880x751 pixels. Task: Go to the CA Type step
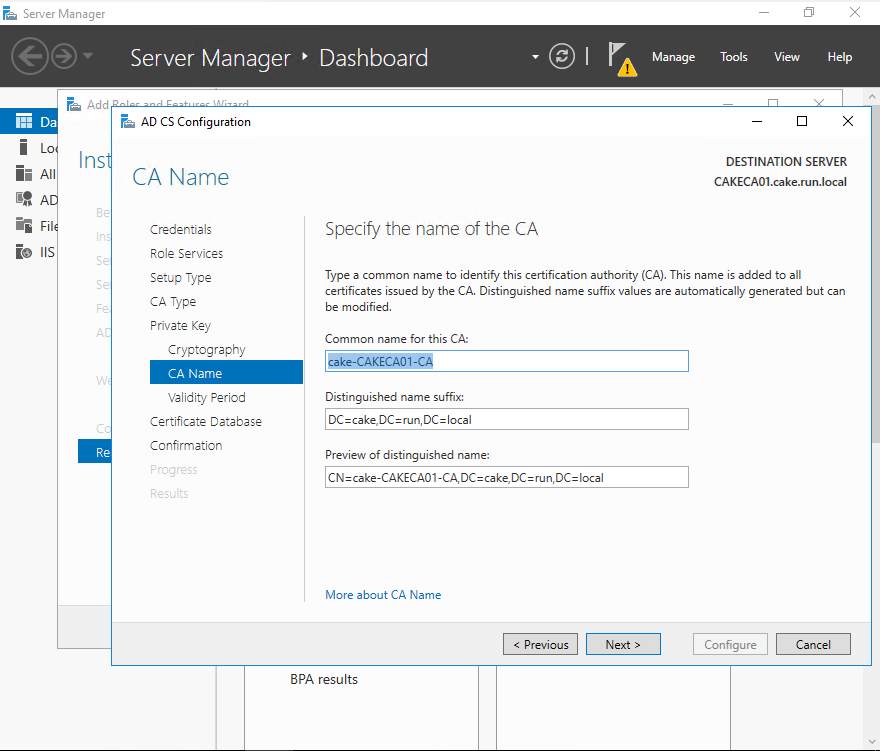173,301
